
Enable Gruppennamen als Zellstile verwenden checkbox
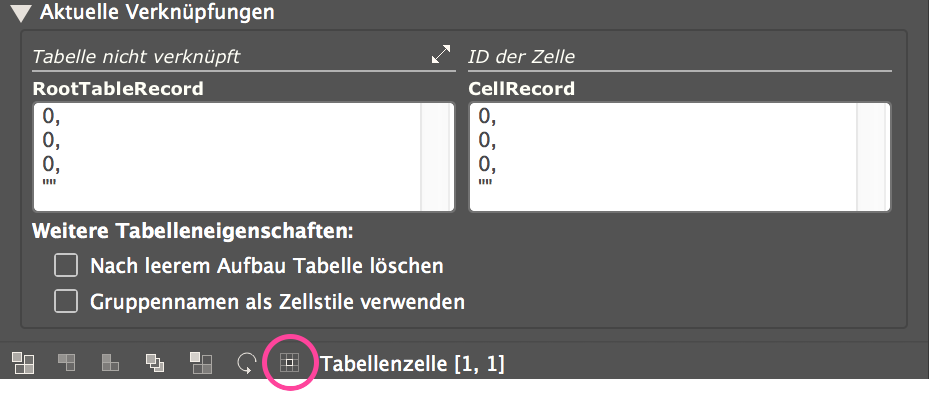pyautogui.click(x=66, y=301)
